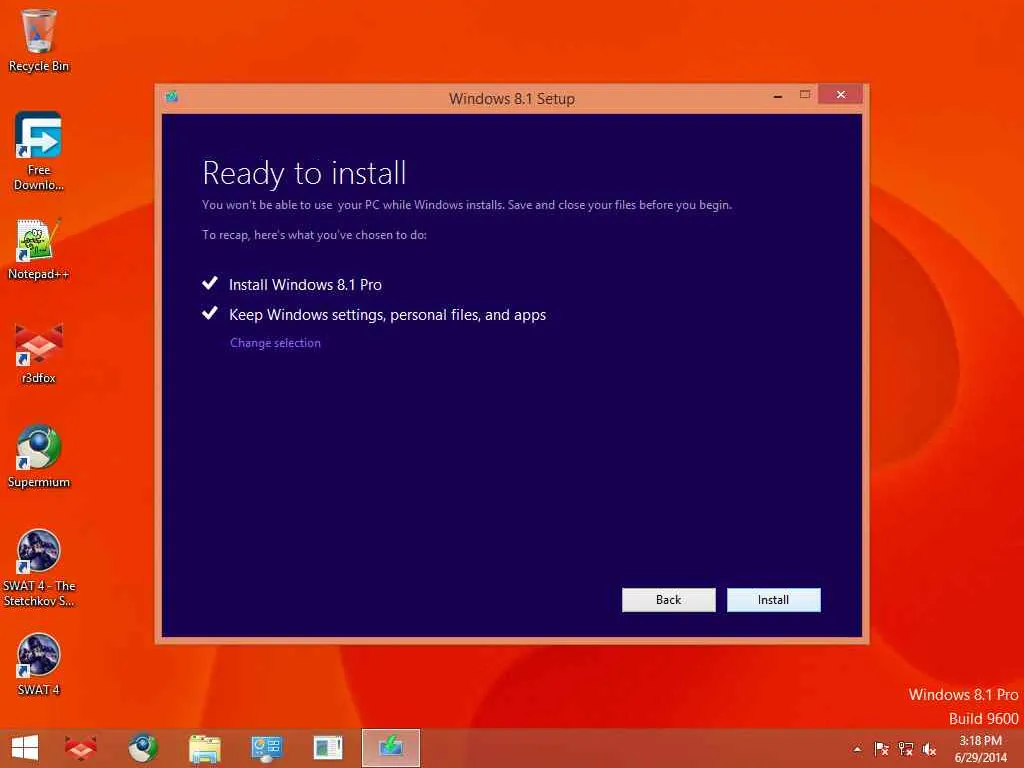The width and height of the screenshot is (1024, 768).
Task: Click the 'Install Windows 8.1 Pro' text
Action: (305, 285)
